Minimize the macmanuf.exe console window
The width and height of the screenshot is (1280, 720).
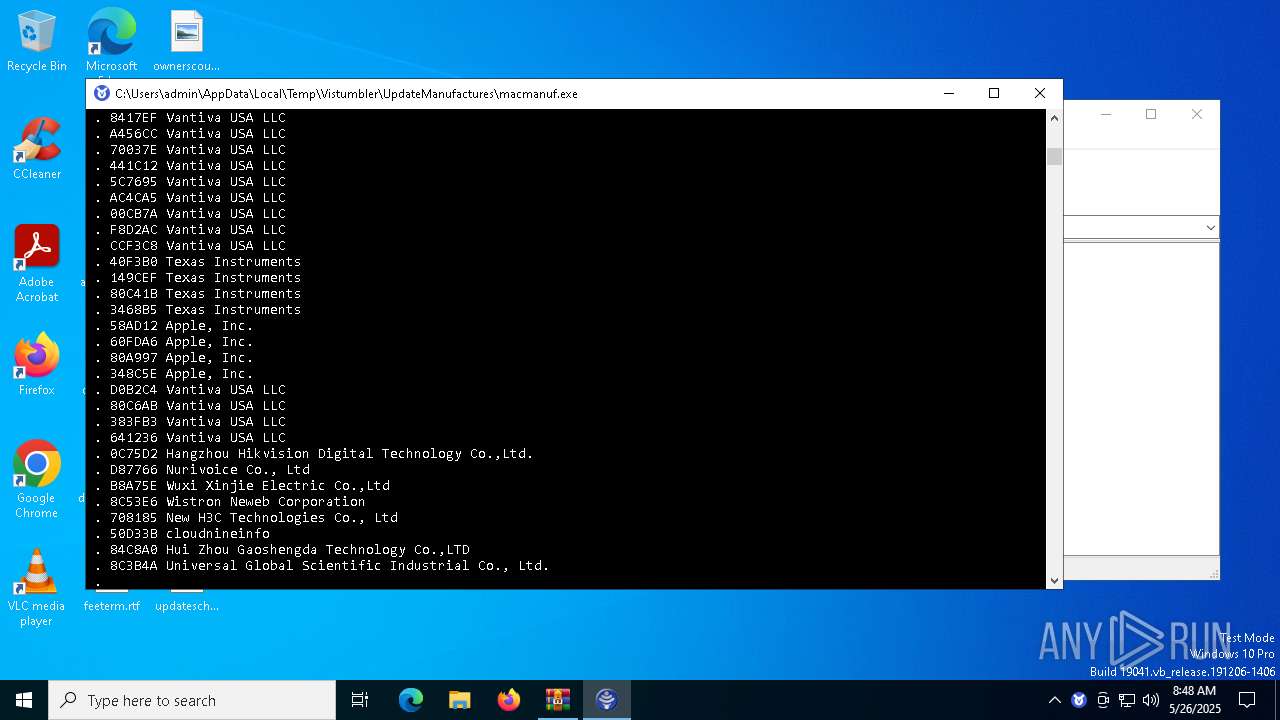click(x=948, y=93)
